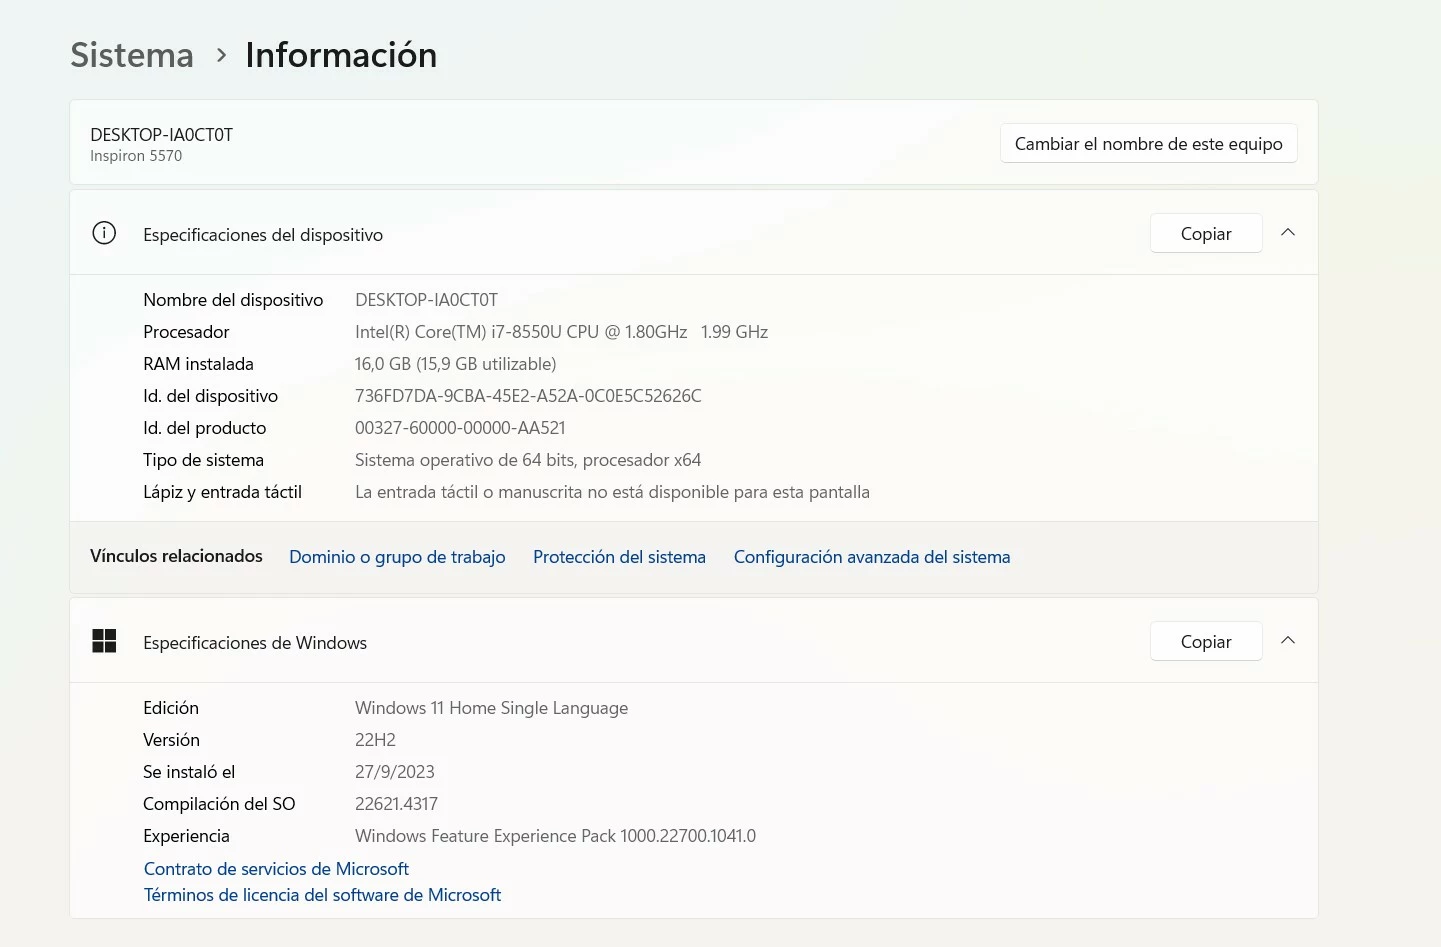
Task: Go back to Sistema in breadcrumb
Action: [132, 55]
